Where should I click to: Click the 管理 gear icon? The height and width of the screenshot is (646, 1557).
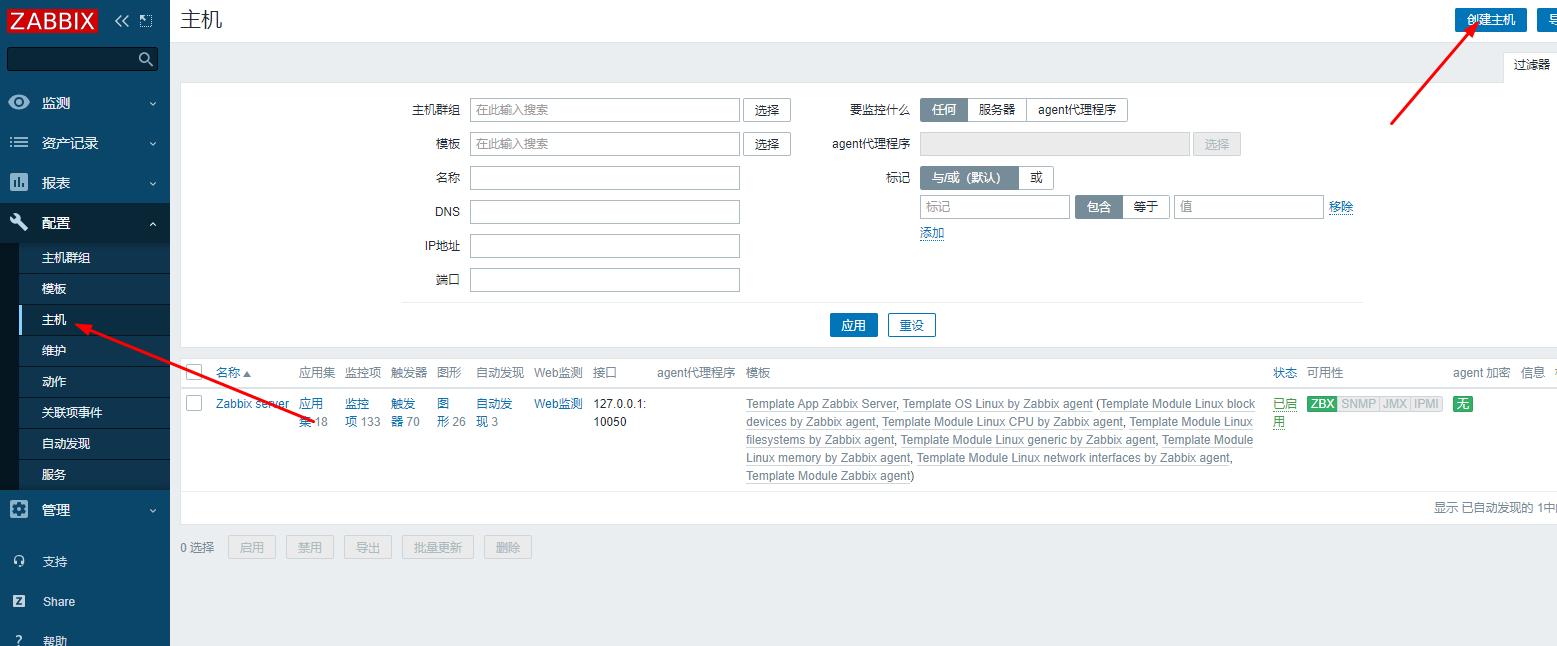tap(19, 509)
